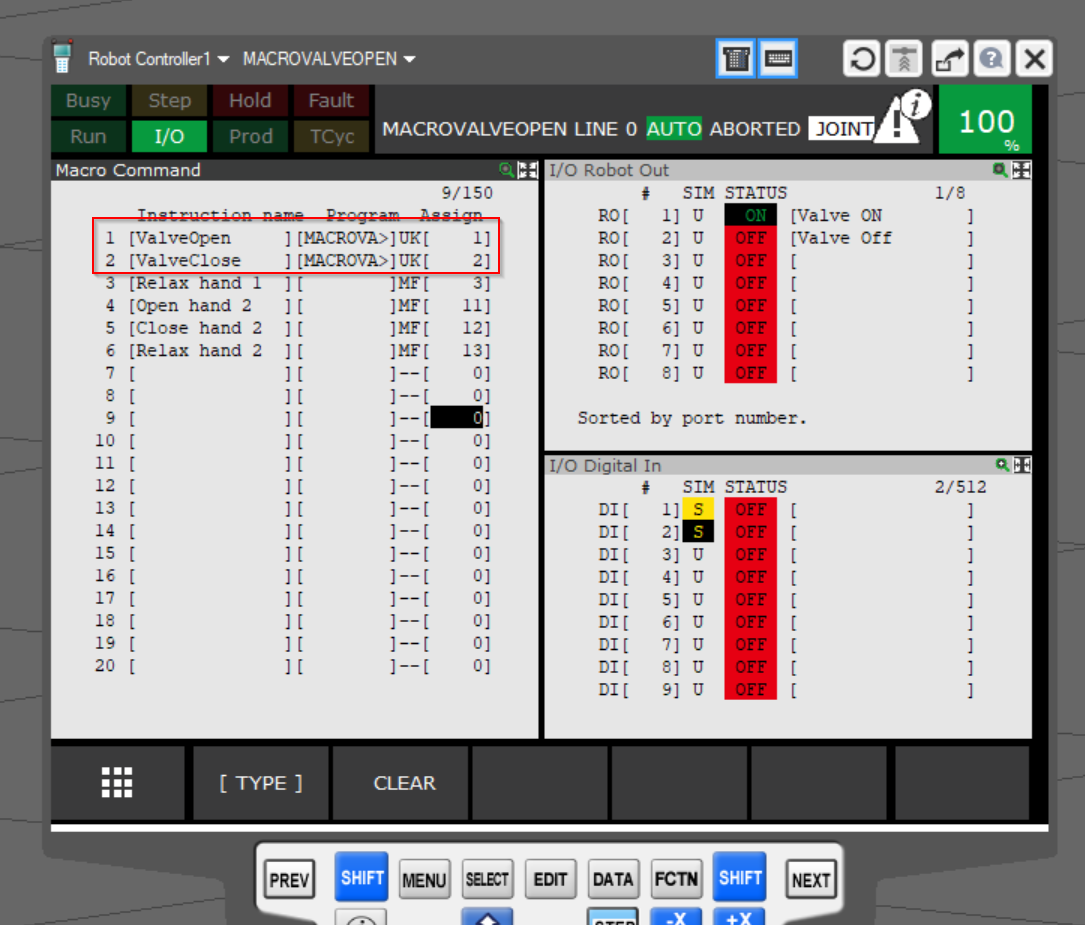The height and width of the screenshot is (925, 1085).
Task: Toggle the keypad display icon
Action: (778, 59)
